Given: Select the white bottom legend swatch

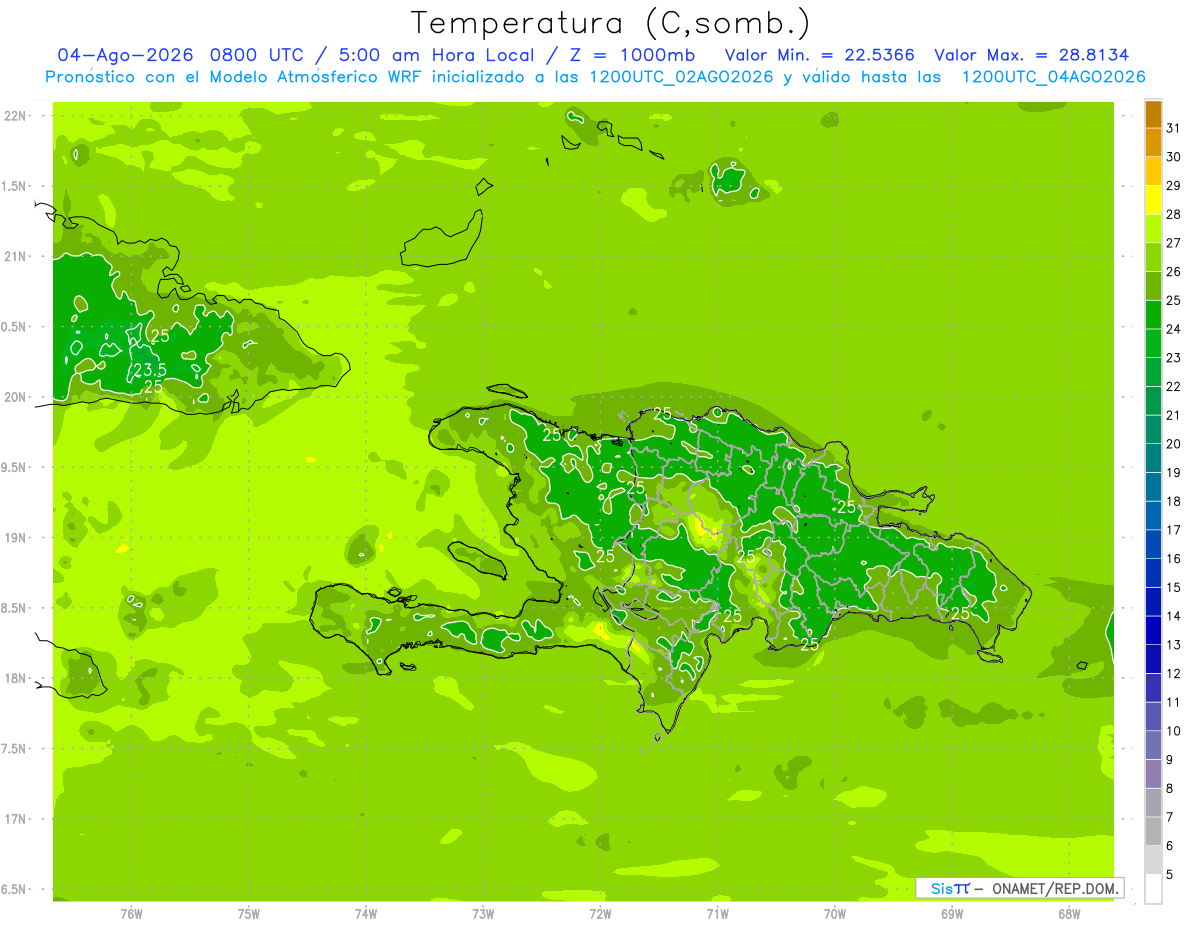Looking at the screenshot, I should coord(1154,889).
